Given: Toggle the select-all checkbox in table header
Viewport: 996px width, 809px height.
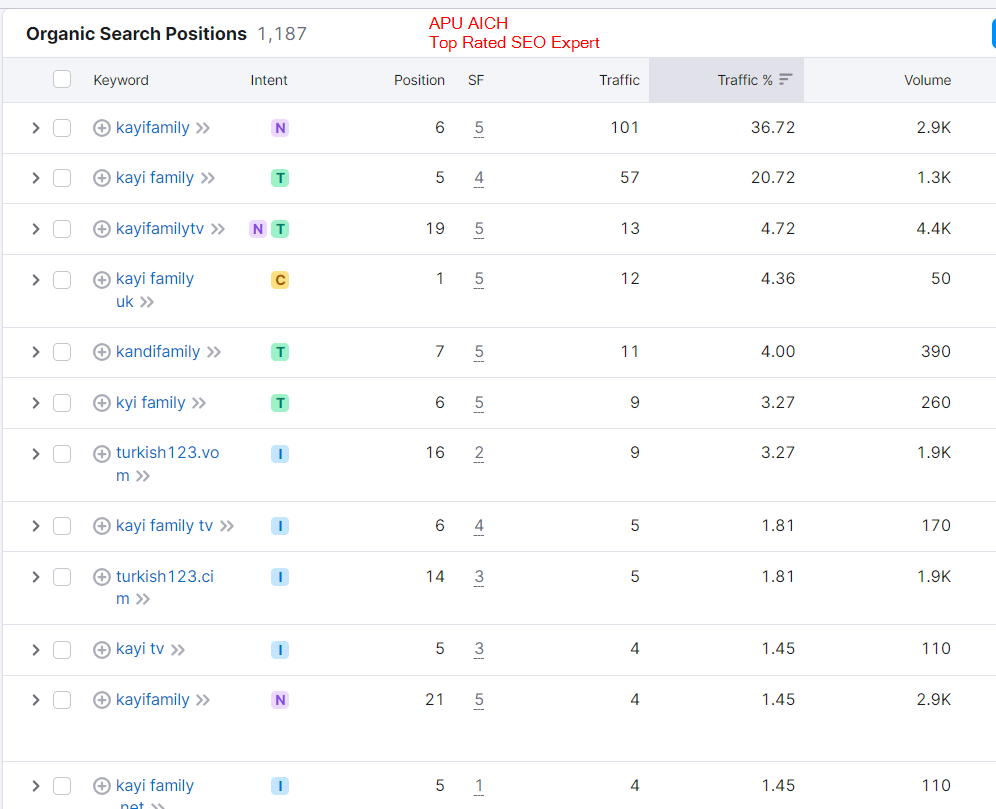Looking at the screenshot, I should pyautogui.click(x=62, y=79).
